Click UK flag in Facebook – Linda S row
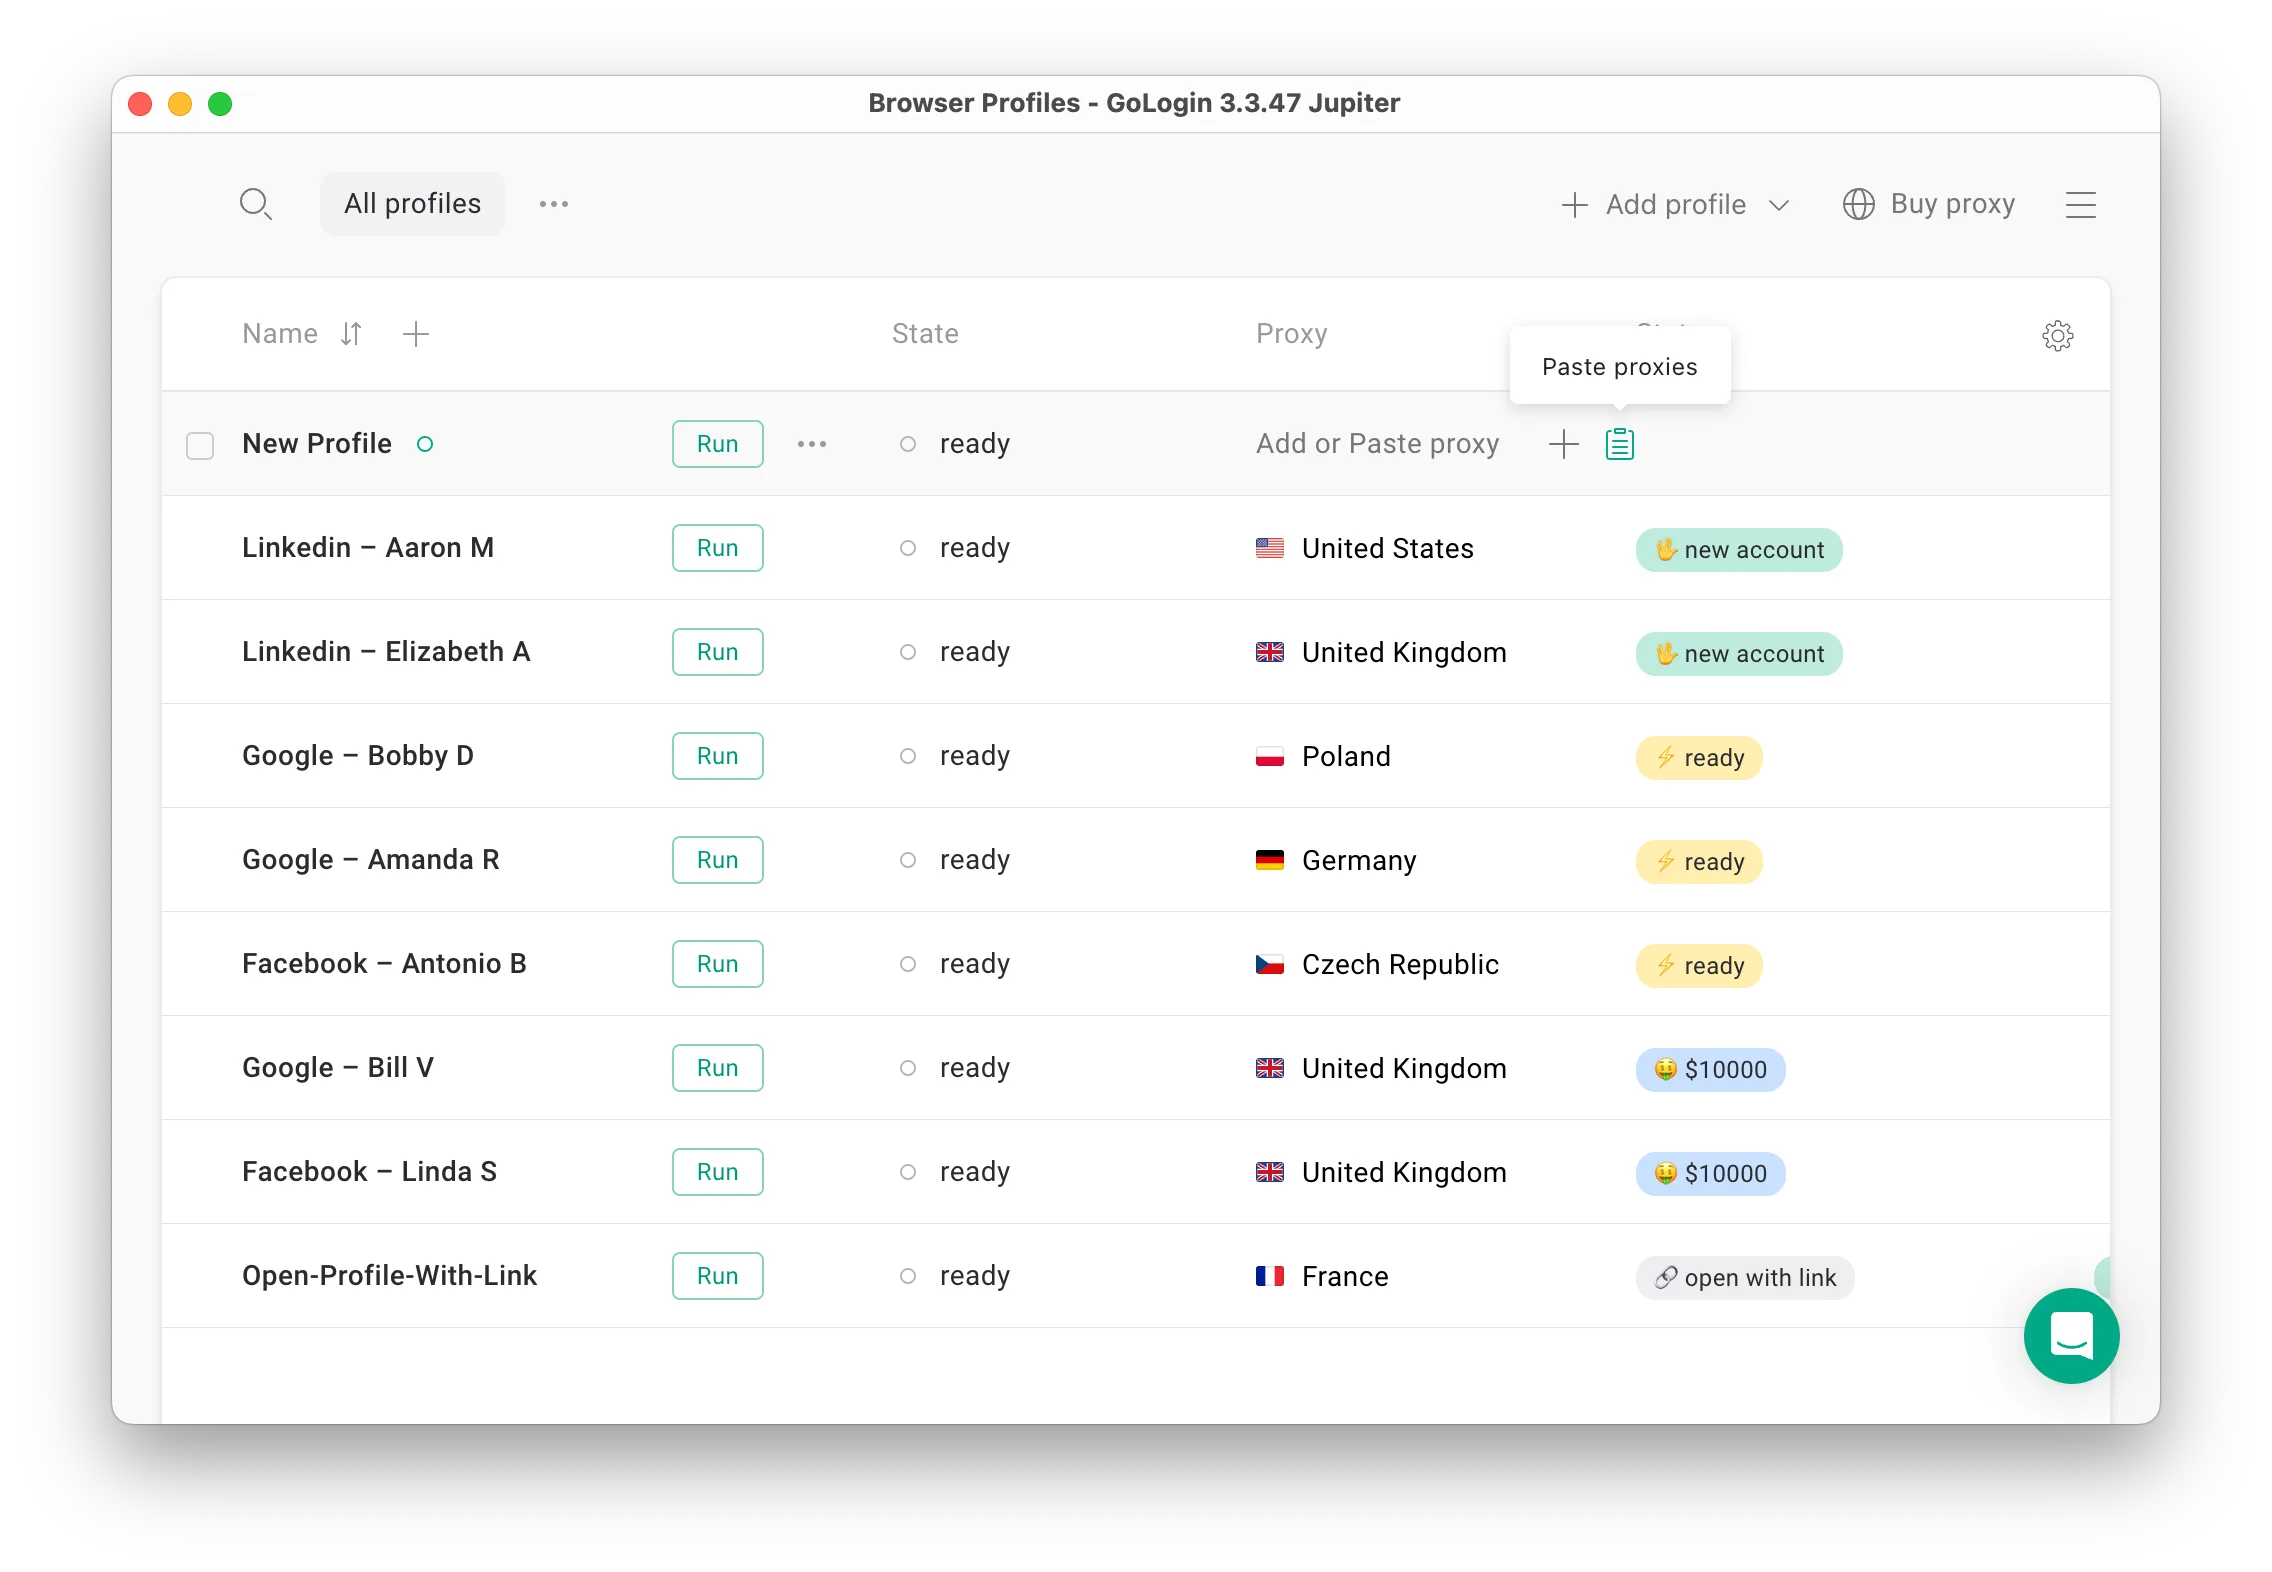Viewport: 2272px width, 1572px height. point(1270,1172)
